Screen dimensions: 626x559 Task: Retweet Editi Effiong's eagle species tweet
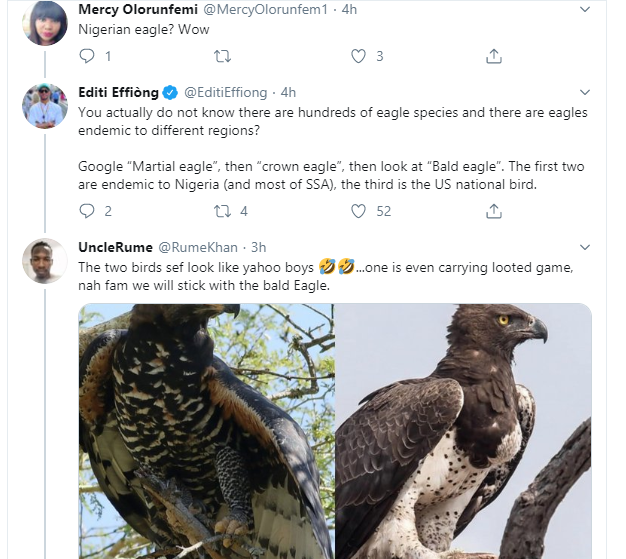tap(223, 211)
